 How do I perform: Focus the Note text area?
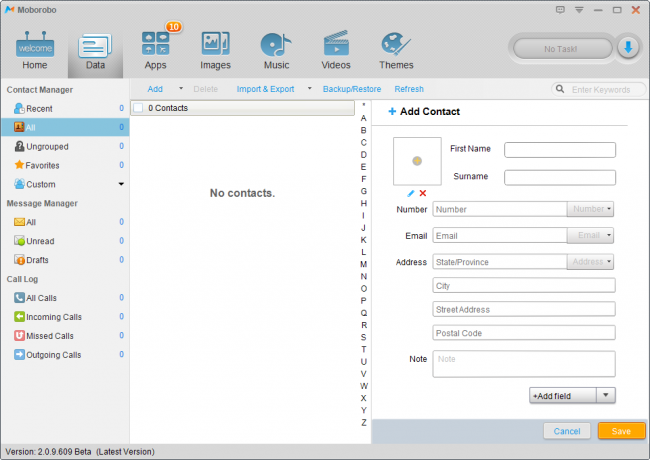click(524, 364)
